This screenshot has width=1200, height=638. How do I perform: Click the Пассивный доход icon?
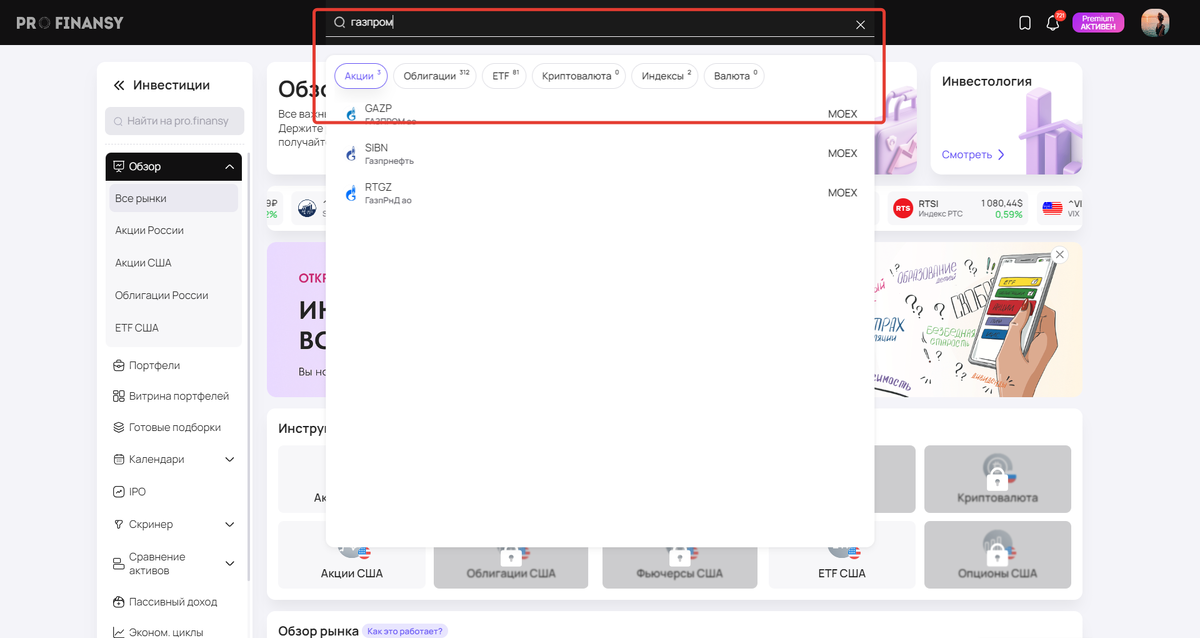[x=119, y=602]
